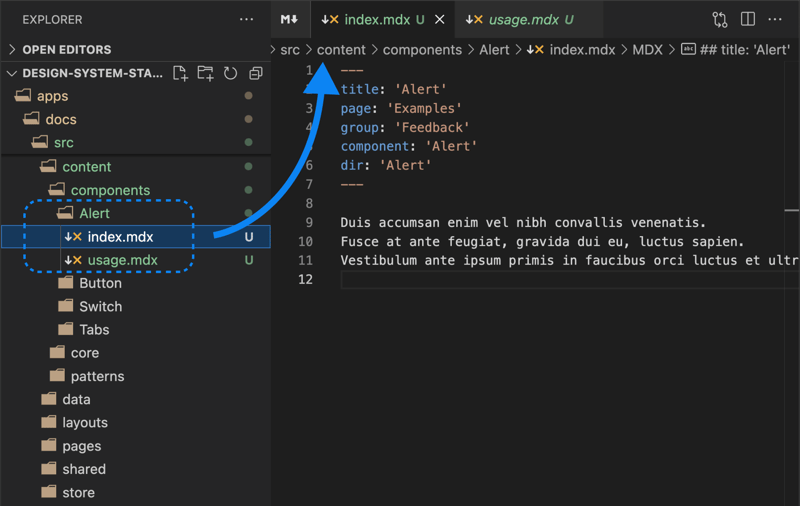Image resolution: width=800 pixels, height=506 pixels.
Task: Open usage.mdx from the file tree
Action: [135, 260]
